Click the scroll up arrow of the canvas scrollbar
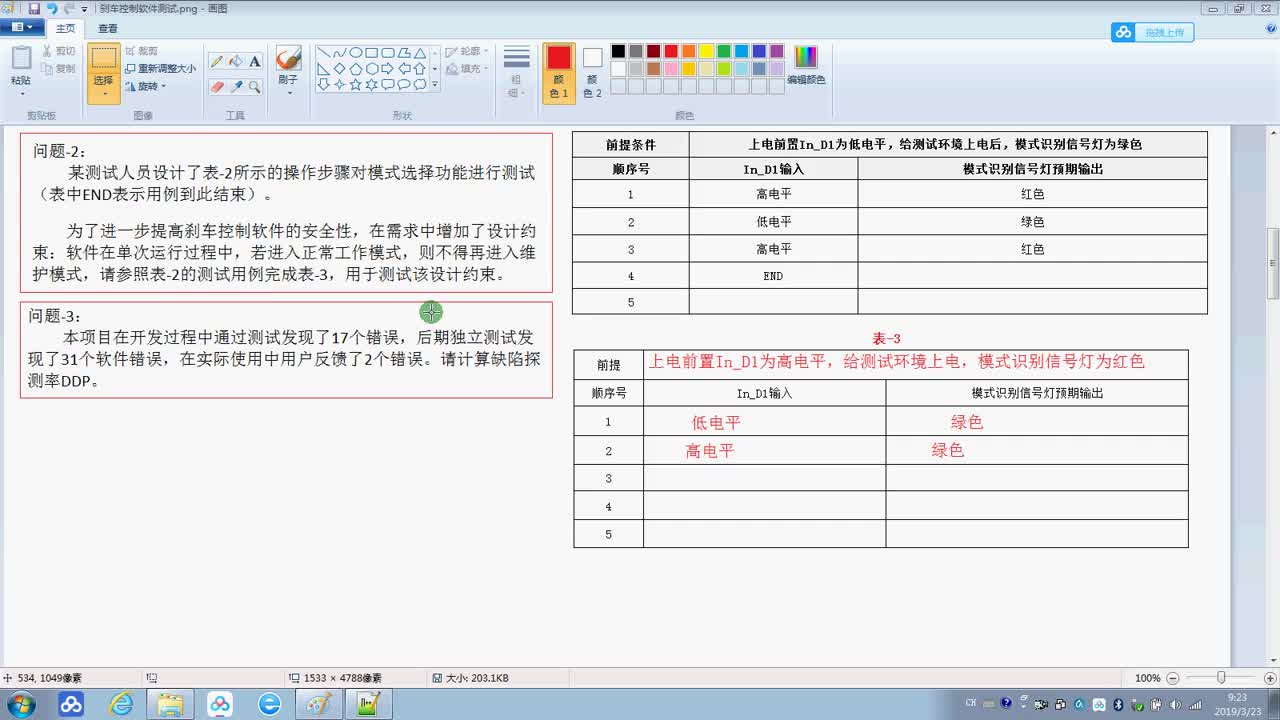This screenshot has height=720, width=1280. click(1273, 133)
